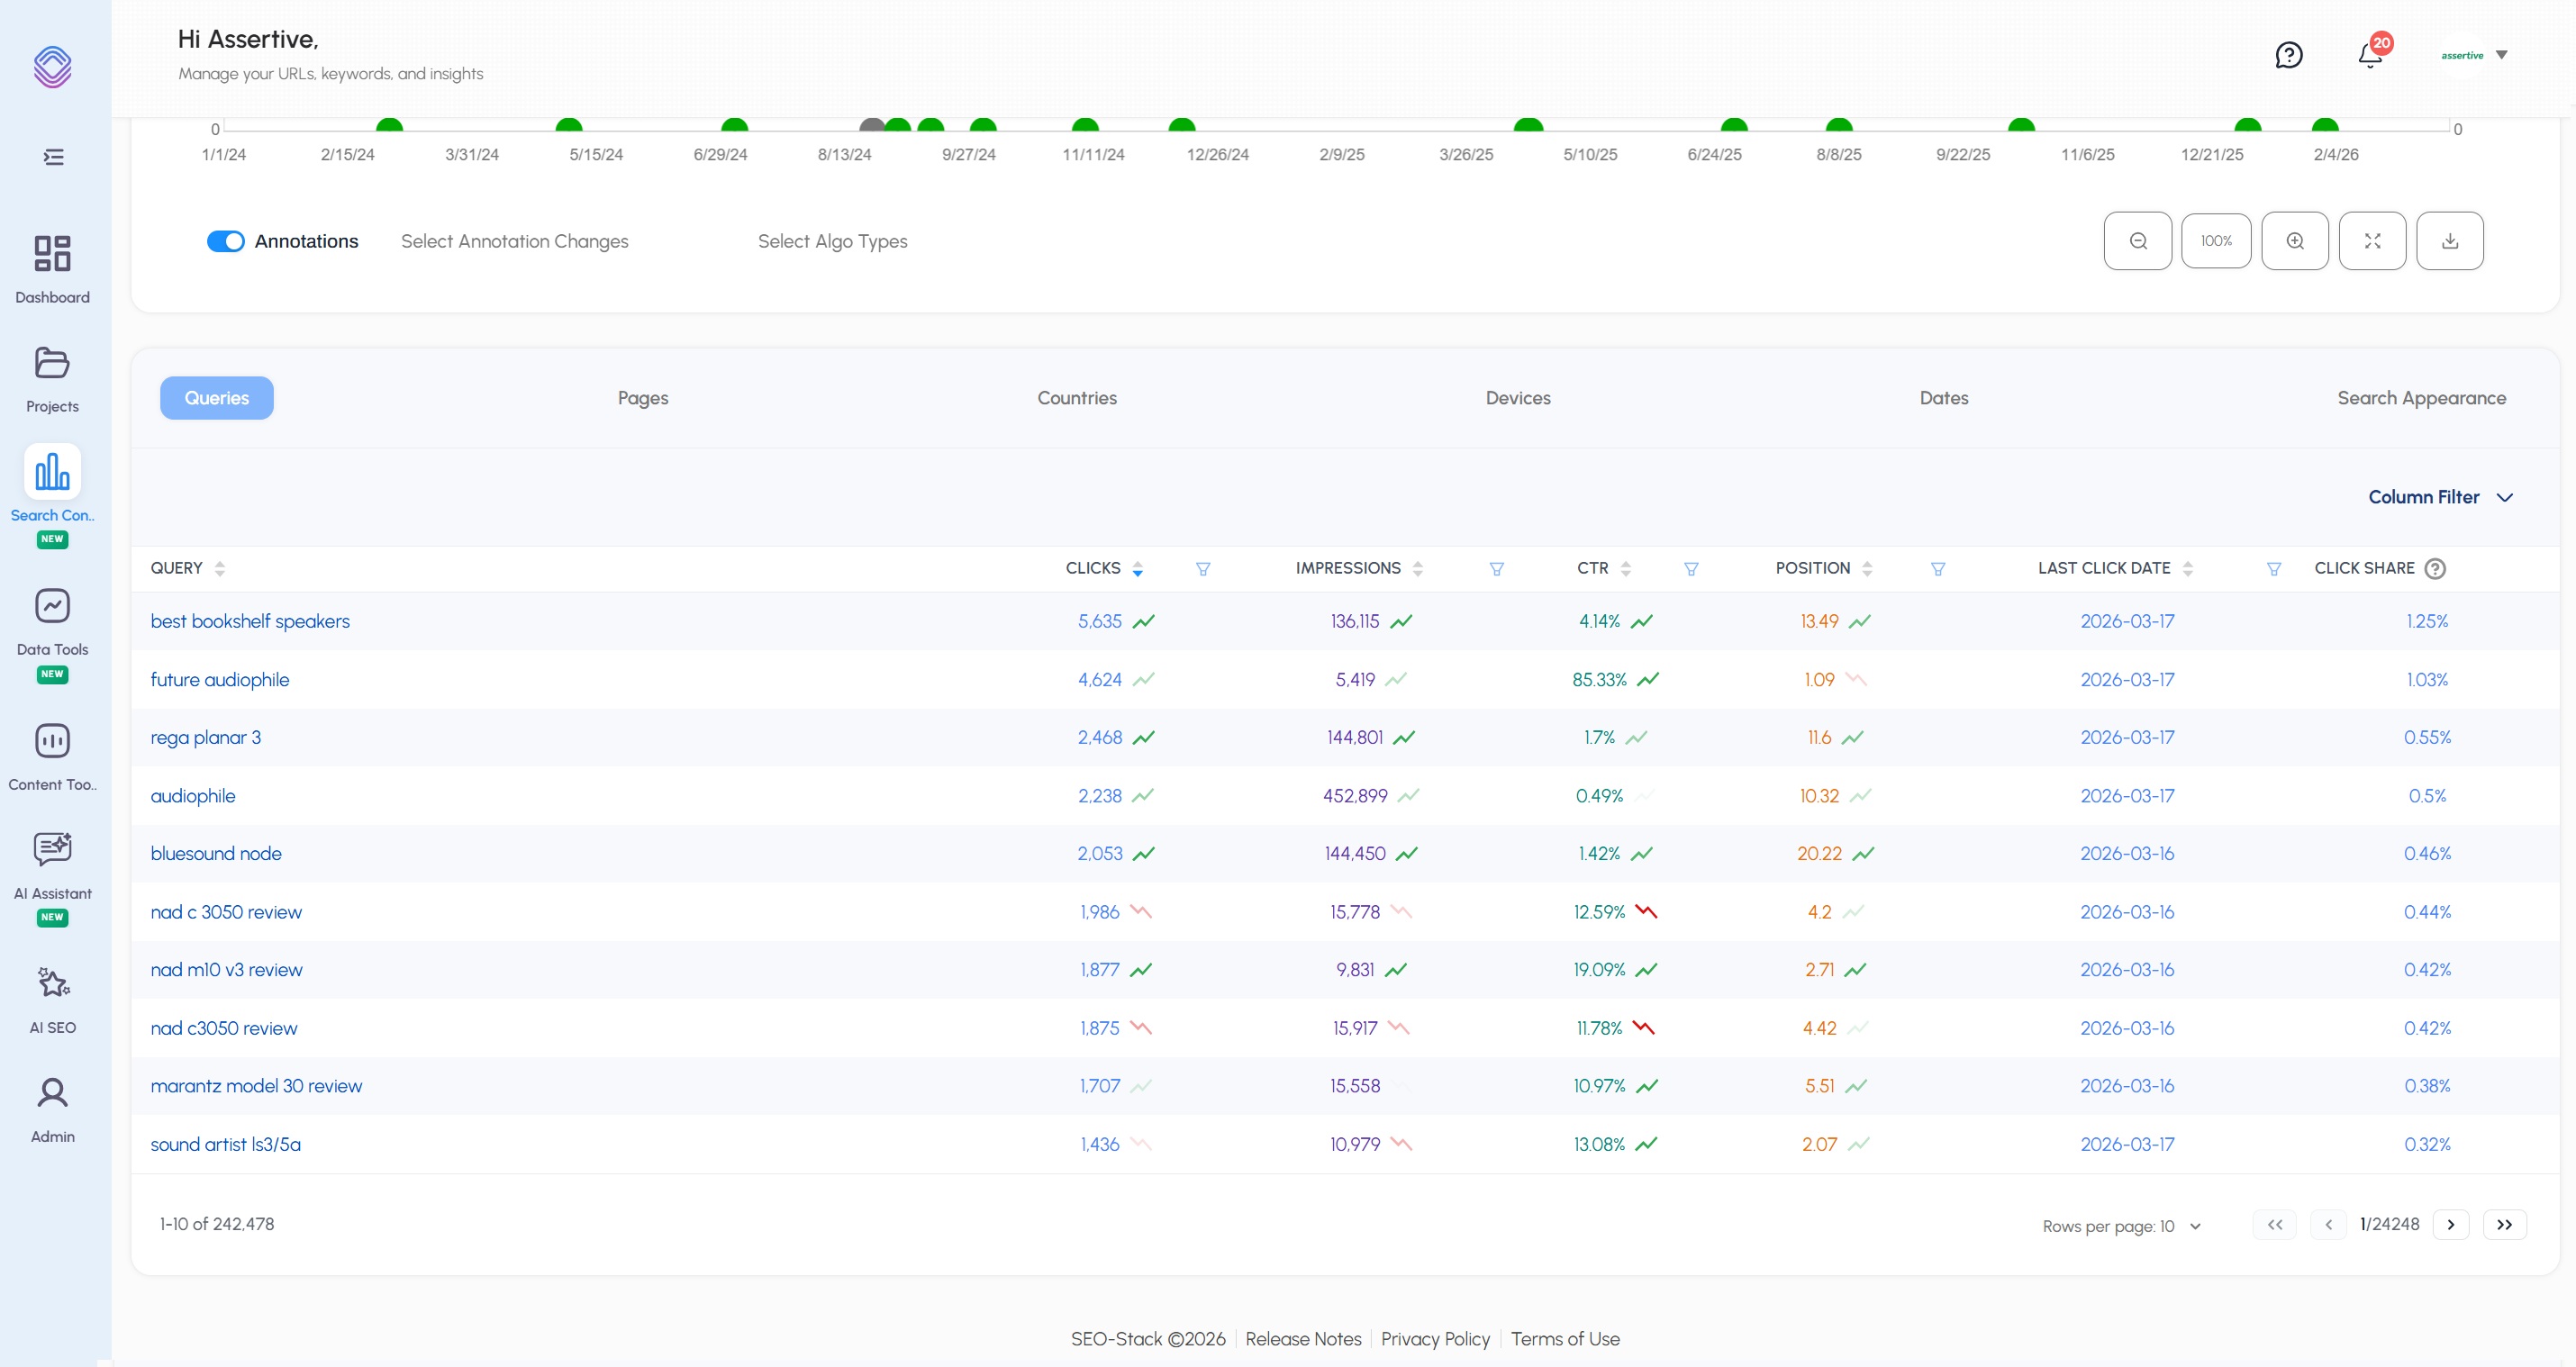The image size is (2576, 1367).
Task: Open the Dashboard sidebar icon
Action: (x=52, y=254)
